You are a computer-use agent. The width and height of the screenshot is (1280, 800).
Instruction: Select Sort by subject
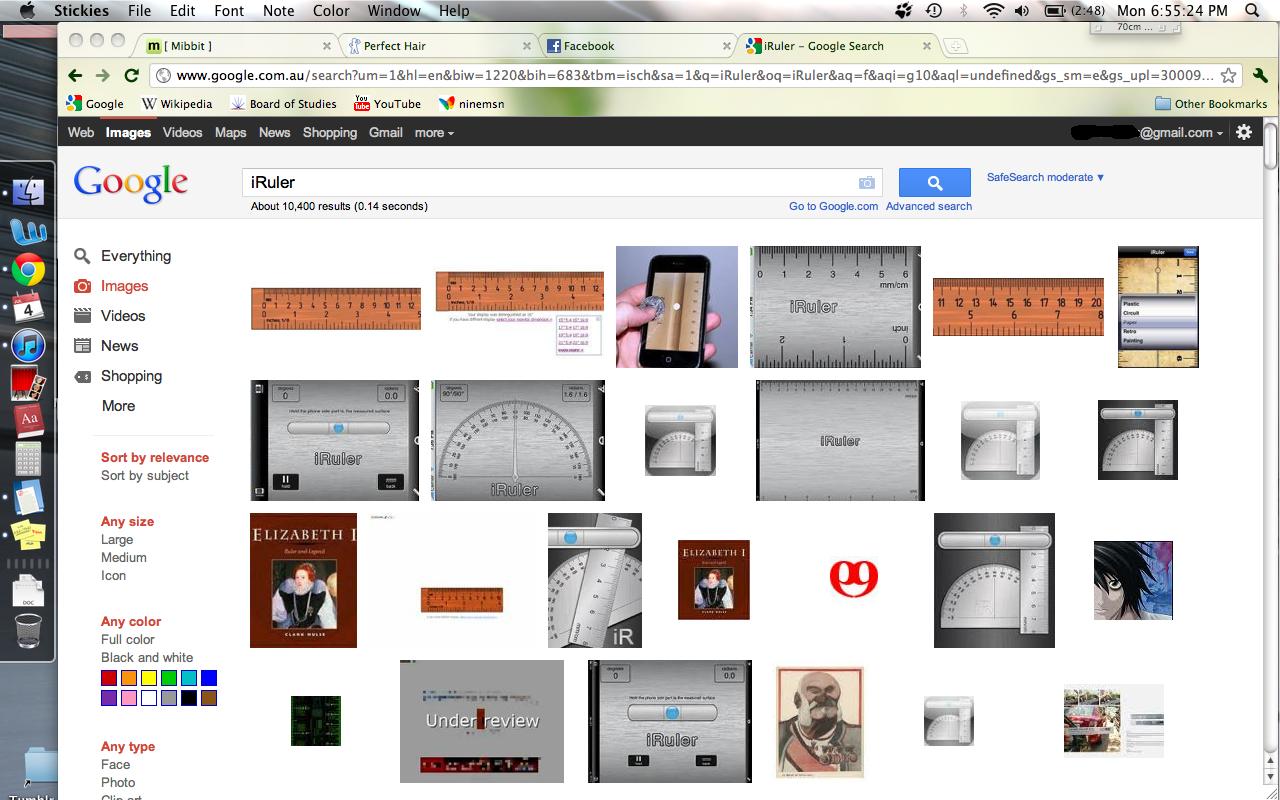[145, 476]
